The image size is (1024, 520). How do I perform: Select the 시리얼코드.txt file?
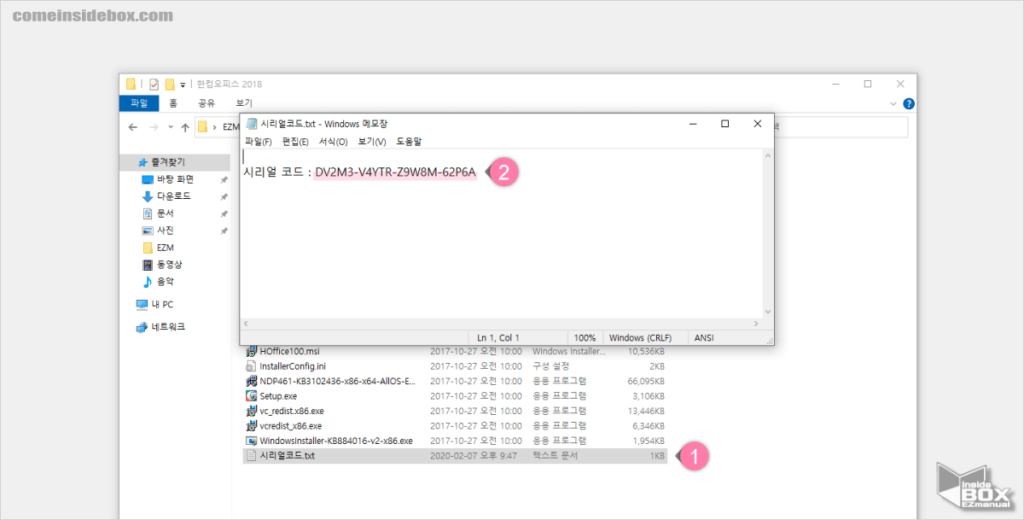tap(287, 455)
